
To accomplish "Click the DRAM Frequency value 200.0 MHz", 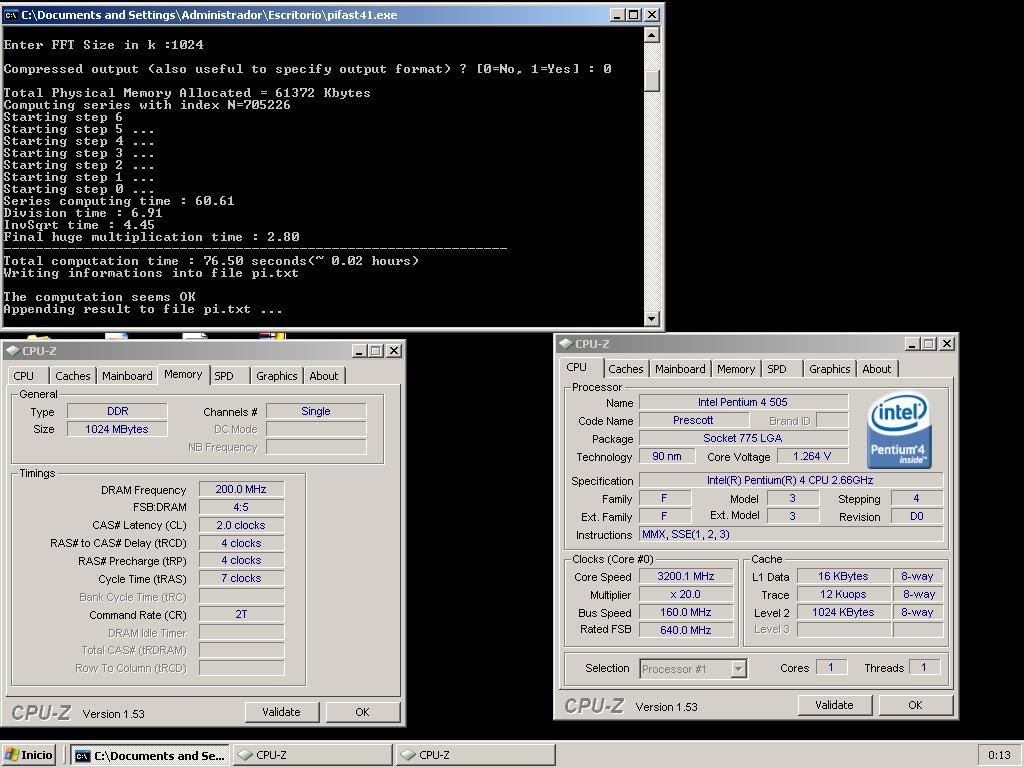I will point(241,489).
